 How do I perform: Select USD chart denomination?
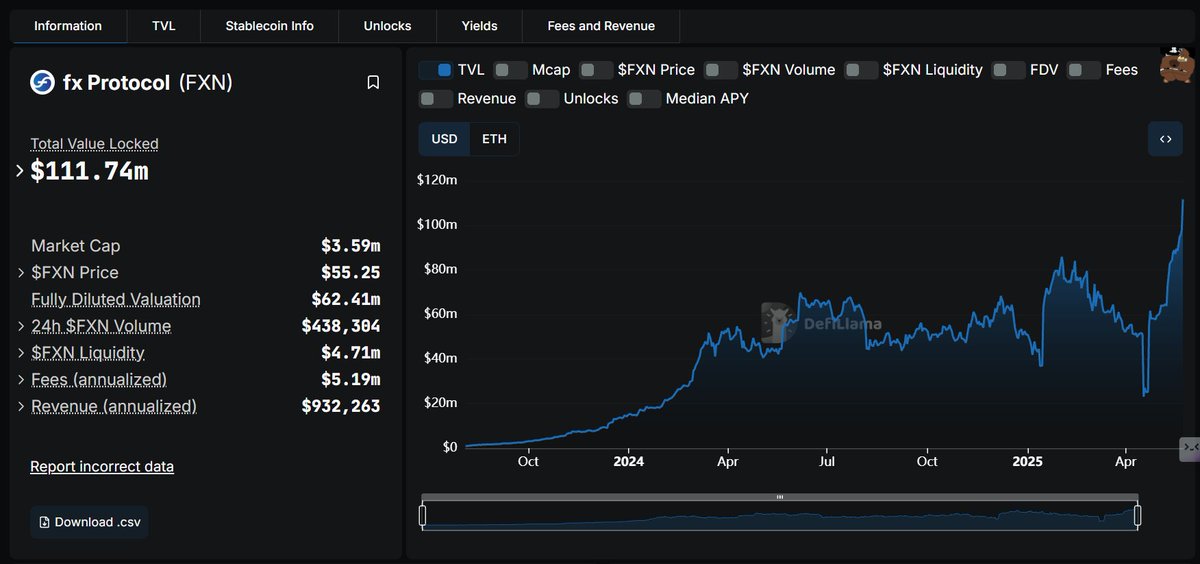coord(444,139)
